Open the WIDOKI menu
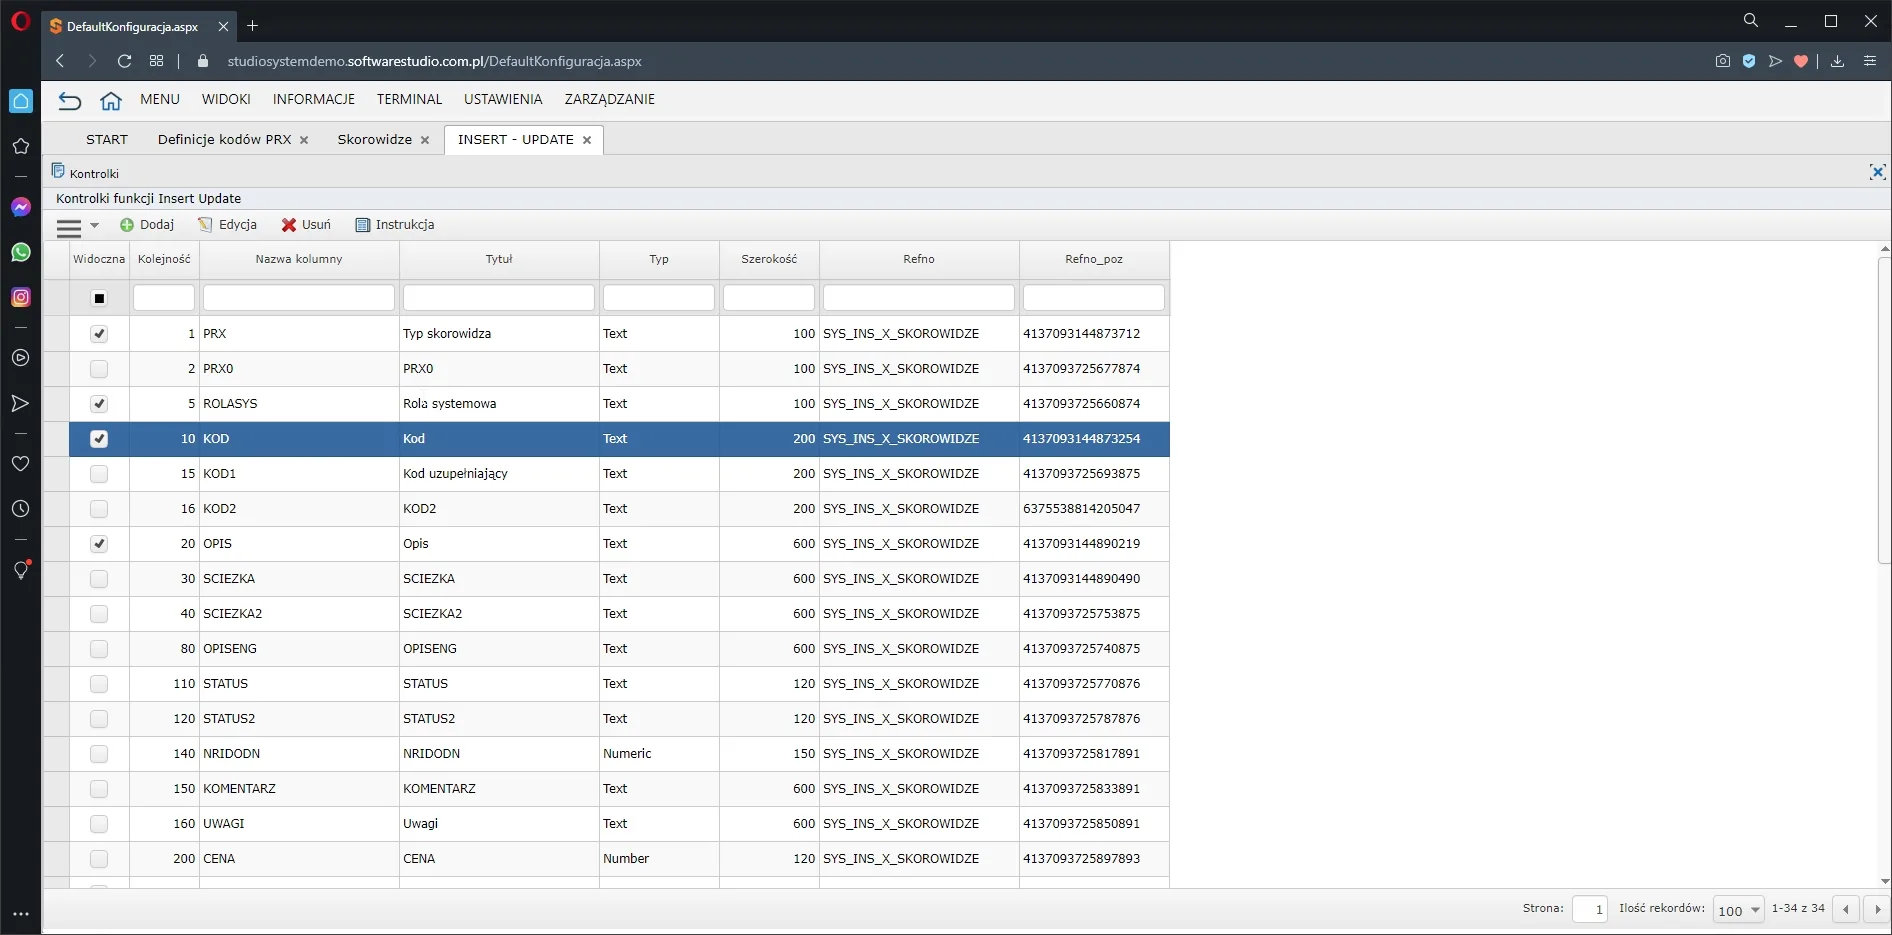 pyautogui.click(x=226, y=99)
